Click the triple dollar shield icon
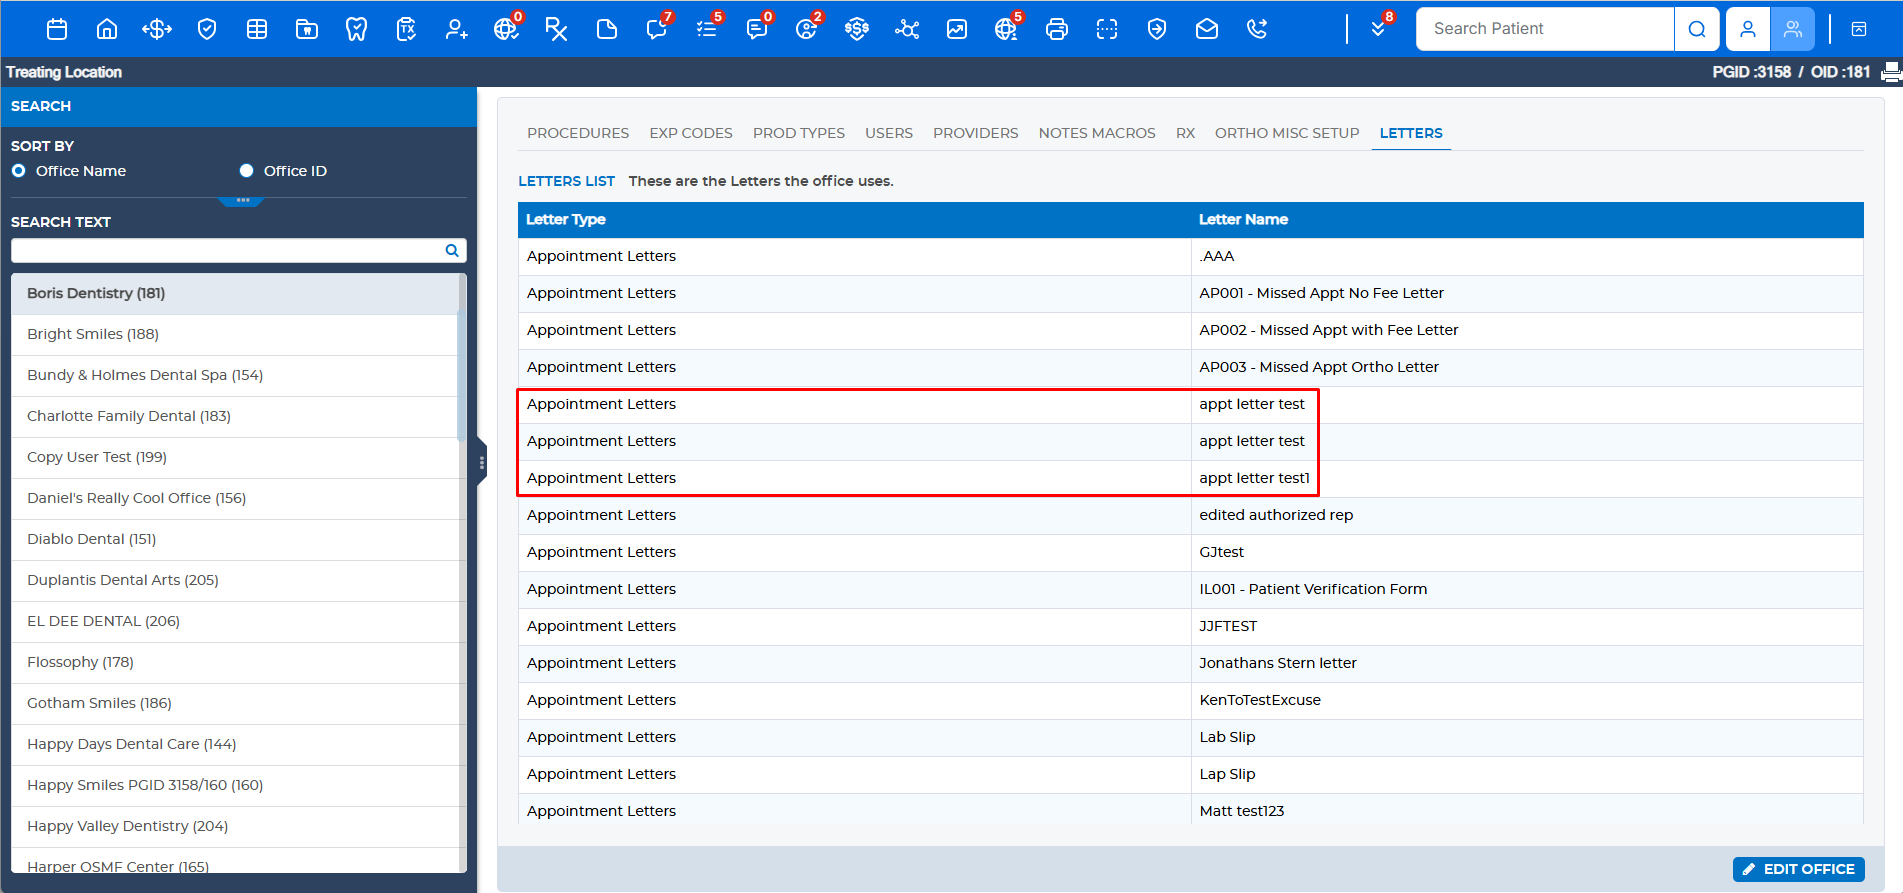The width and height of the screenshot is (1903, 893). point(857,29)
